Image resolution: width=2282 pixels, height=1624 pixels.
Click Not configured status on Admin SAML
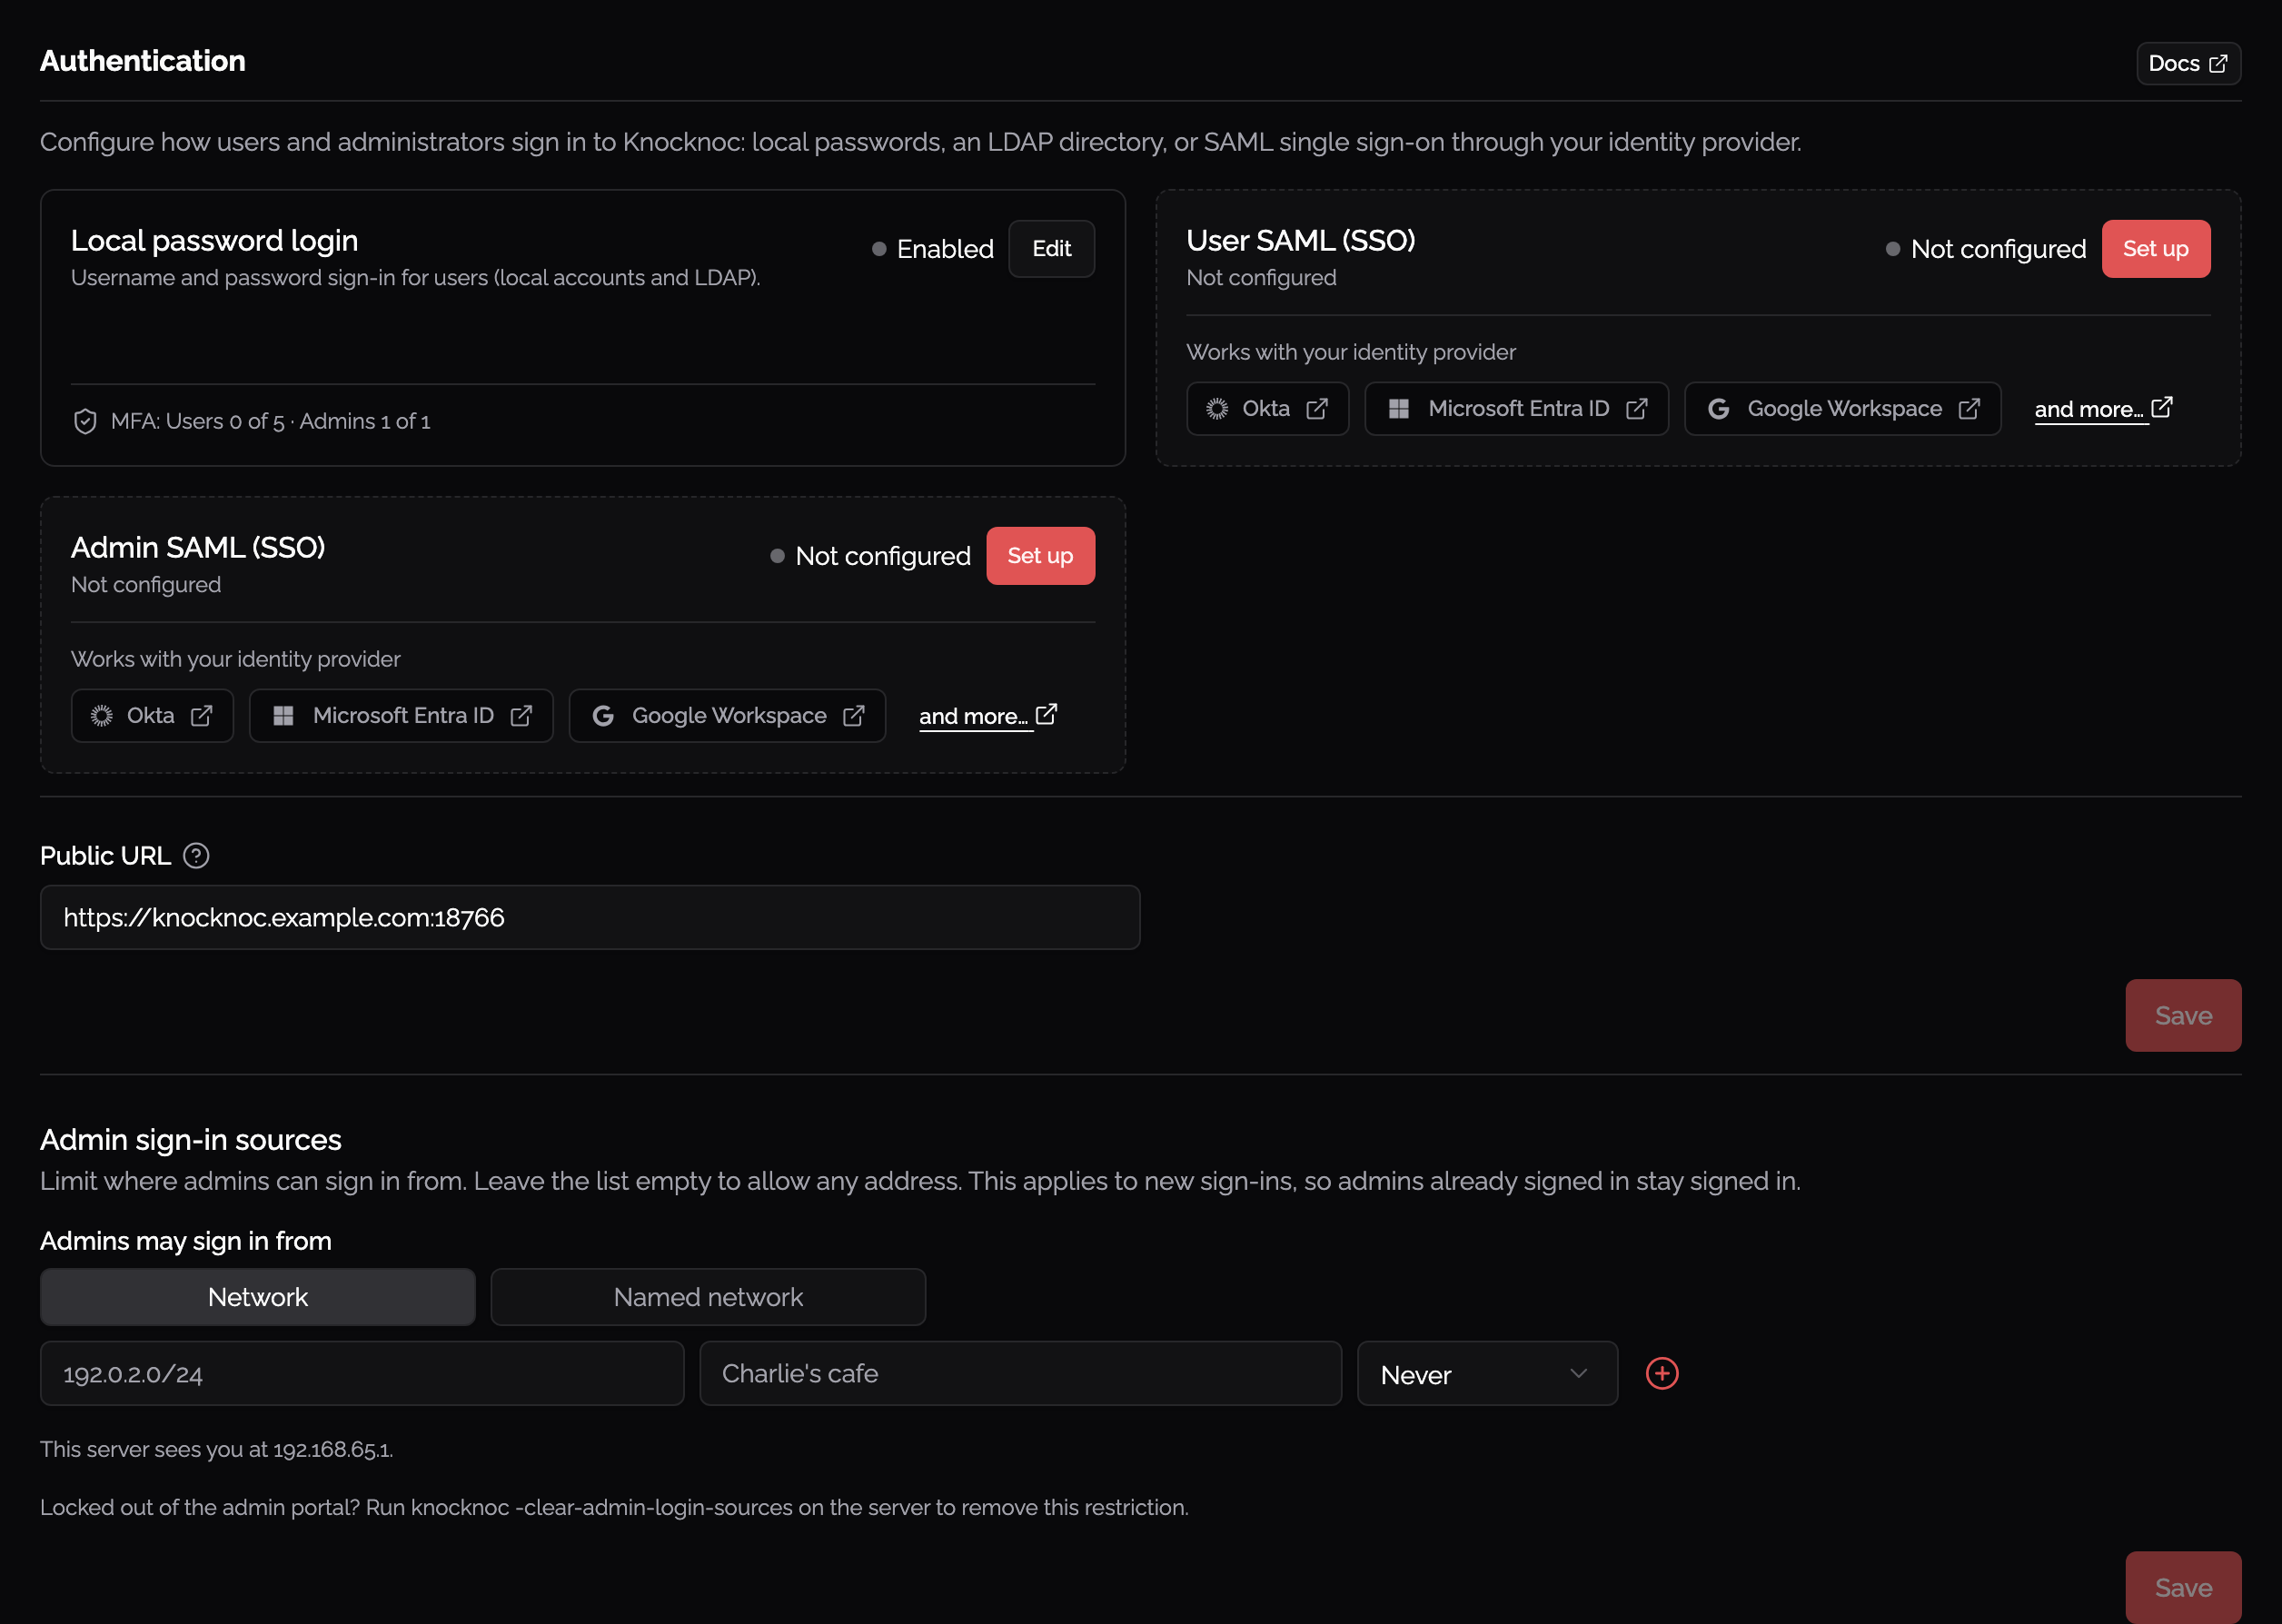point(871,555)
